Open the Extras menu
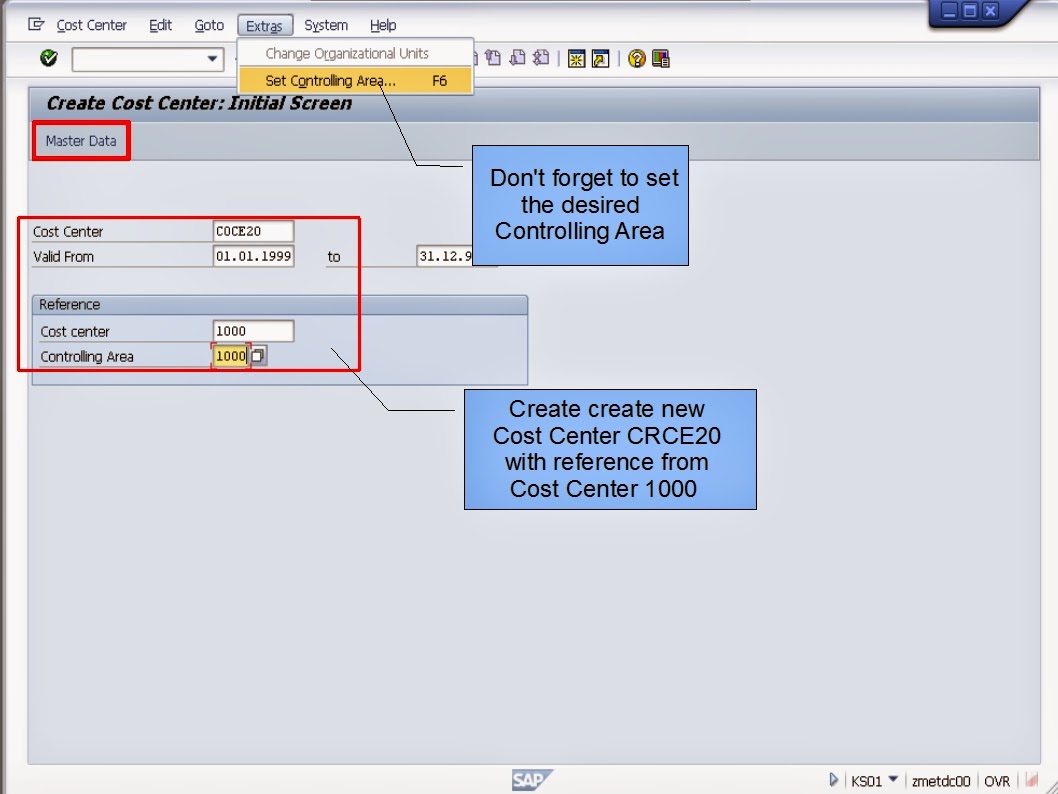 click(x=264, y=25)
